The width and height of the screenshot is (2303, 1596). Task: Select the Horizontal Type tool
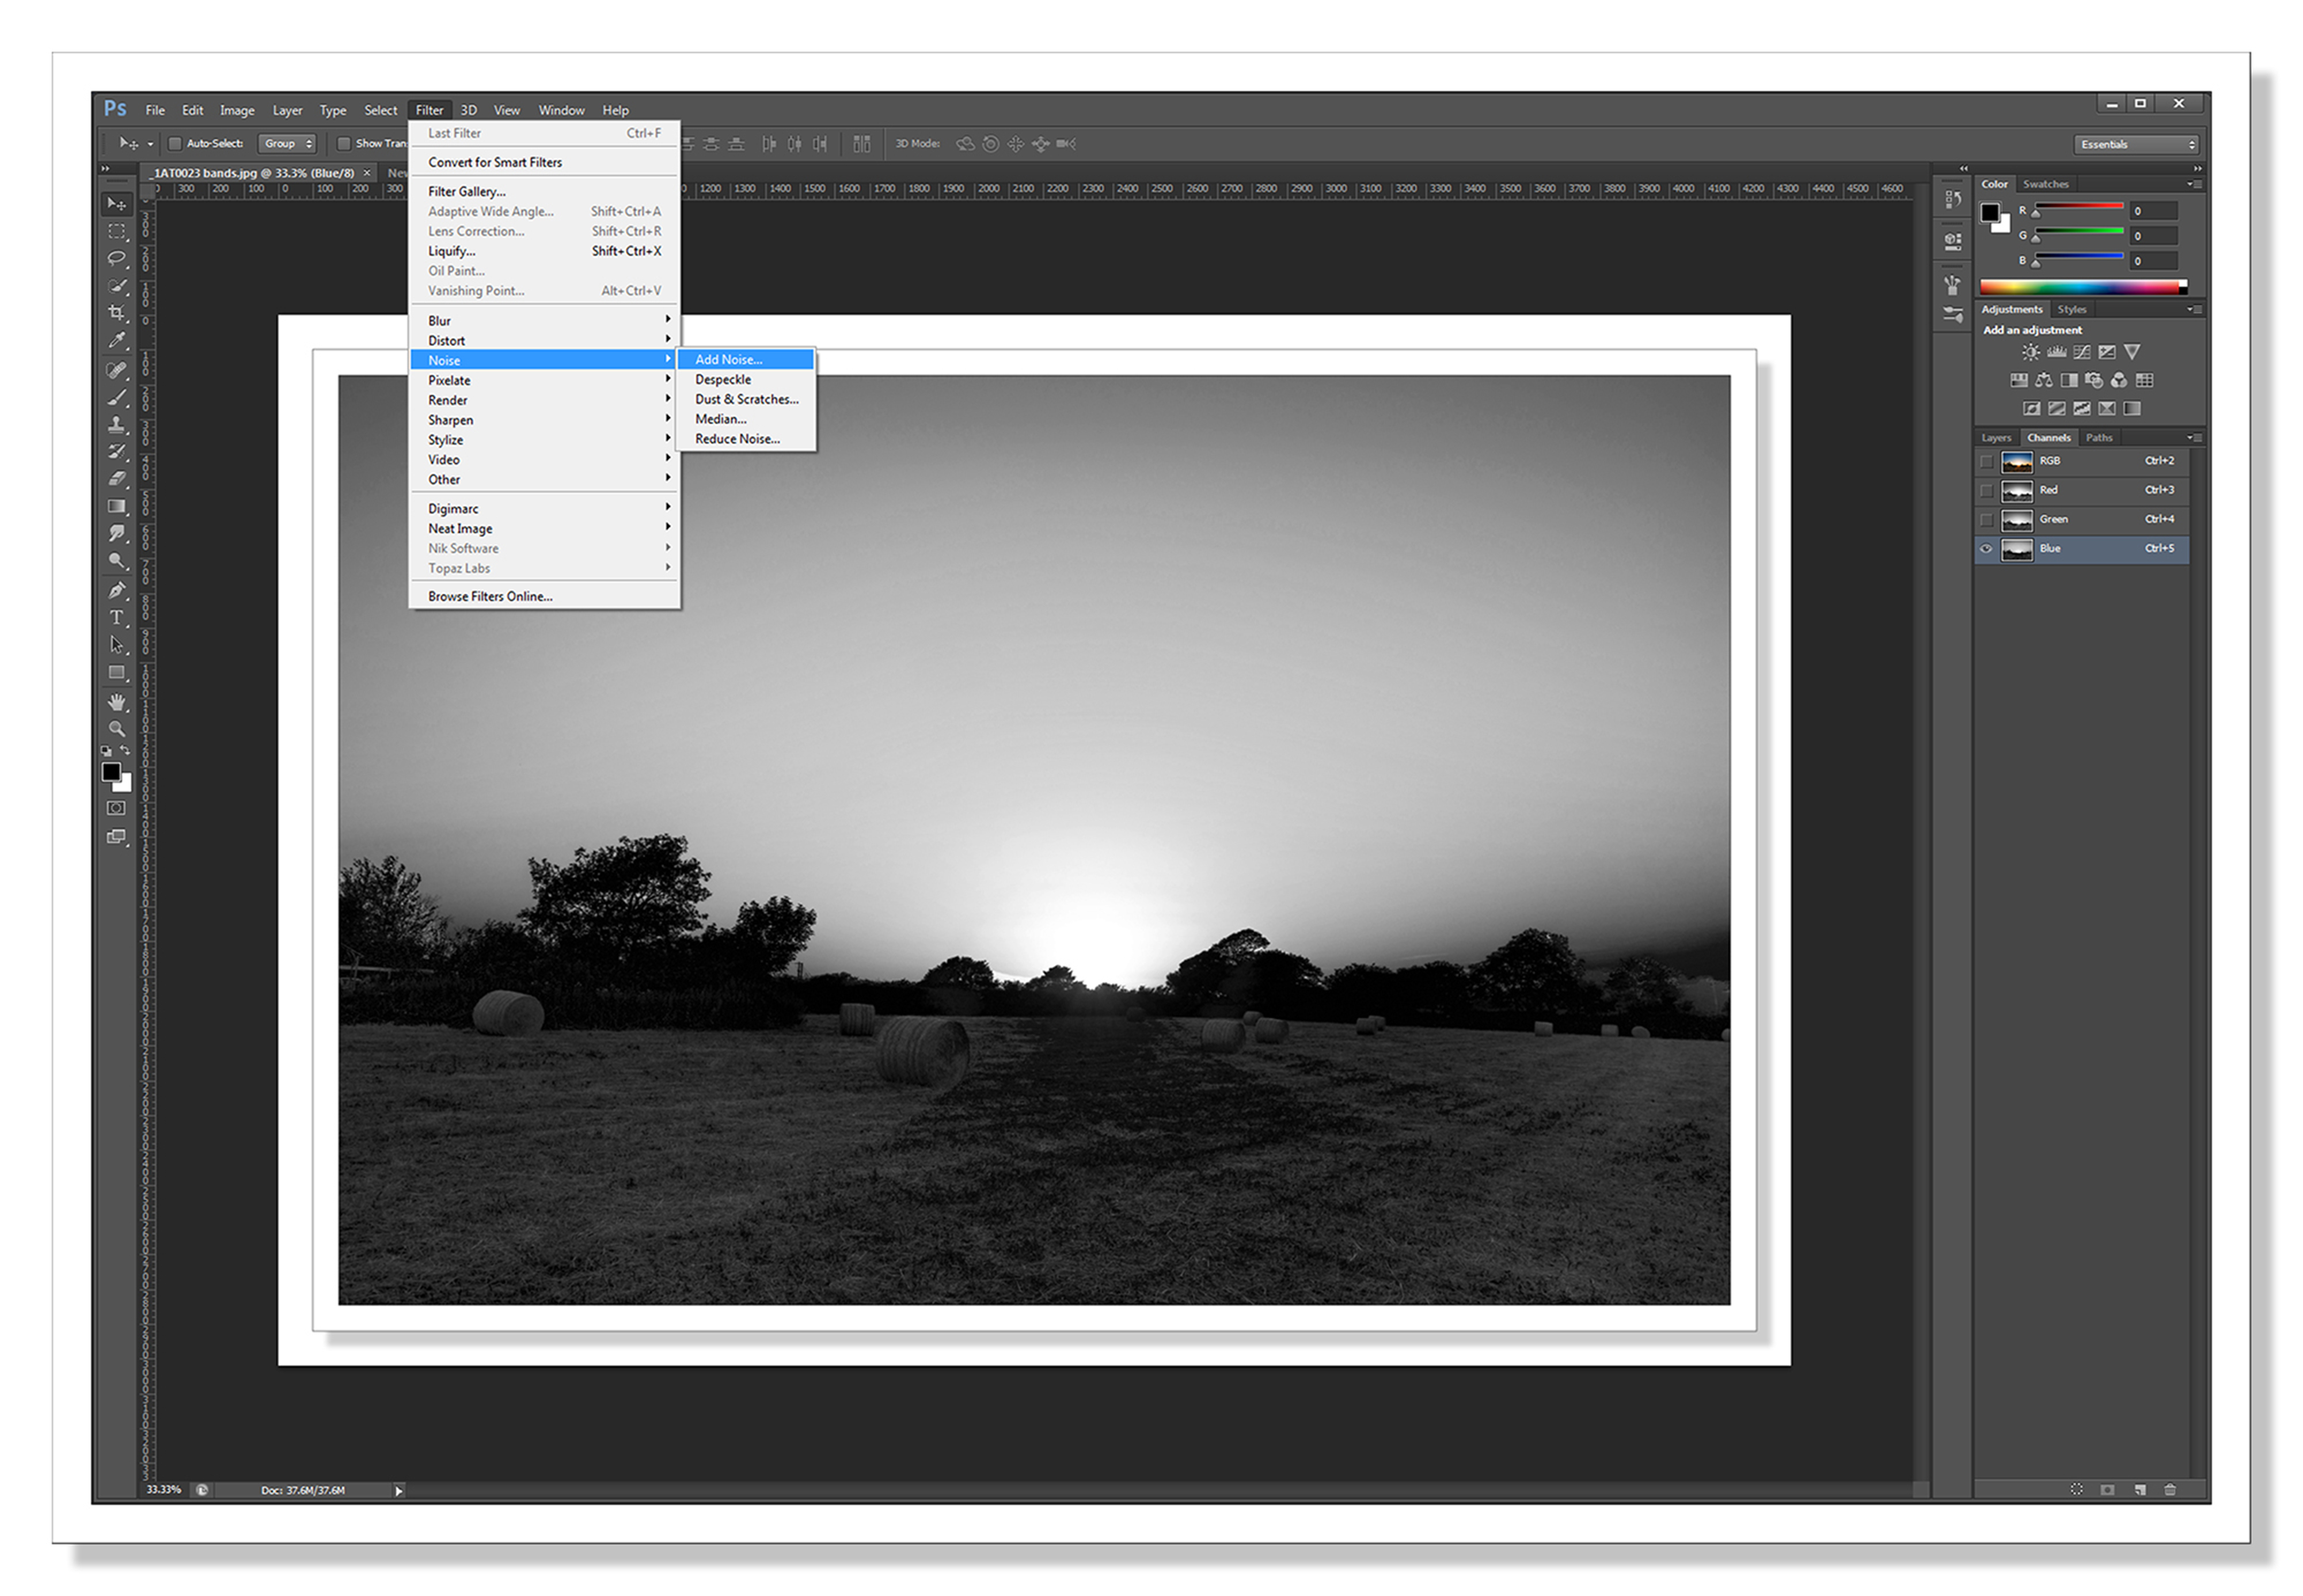click(x=117, y=617)
